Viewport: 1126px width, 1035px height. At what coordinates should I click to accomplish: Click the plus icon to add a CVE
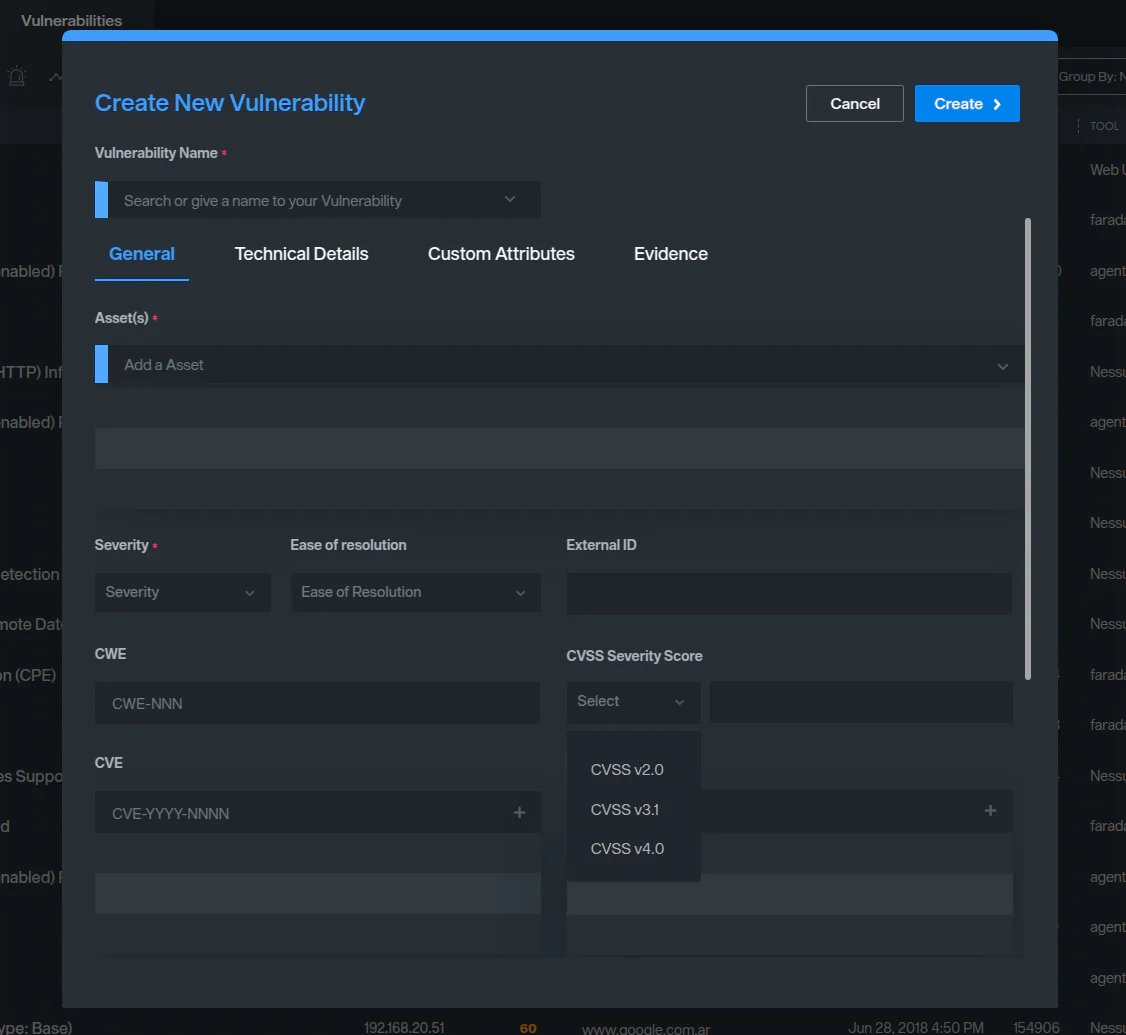pyautogui.click(x=519, y=812)
